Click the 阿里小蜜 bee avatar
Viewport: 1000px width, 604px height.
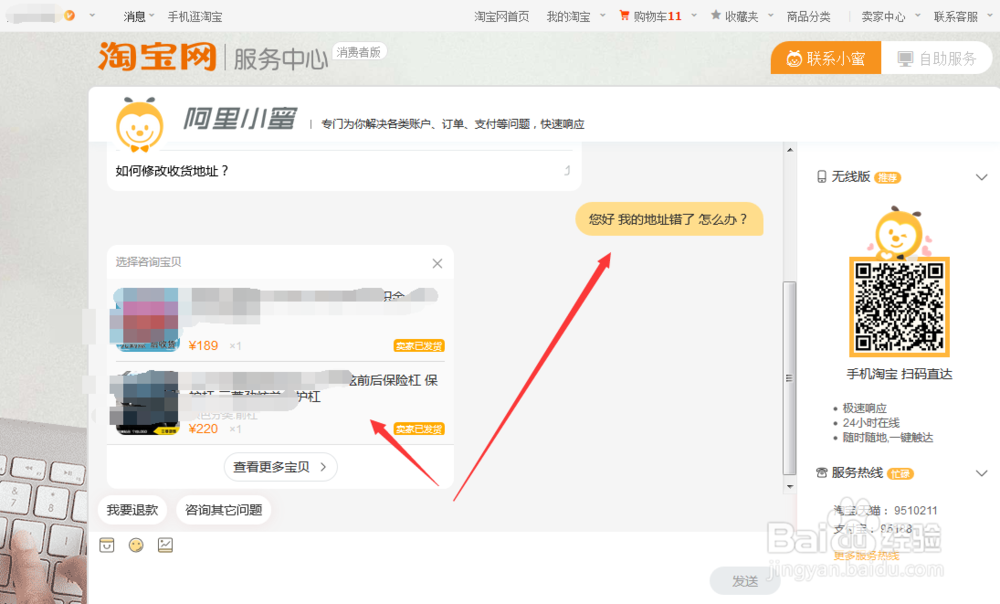click(x=140, y=125)
